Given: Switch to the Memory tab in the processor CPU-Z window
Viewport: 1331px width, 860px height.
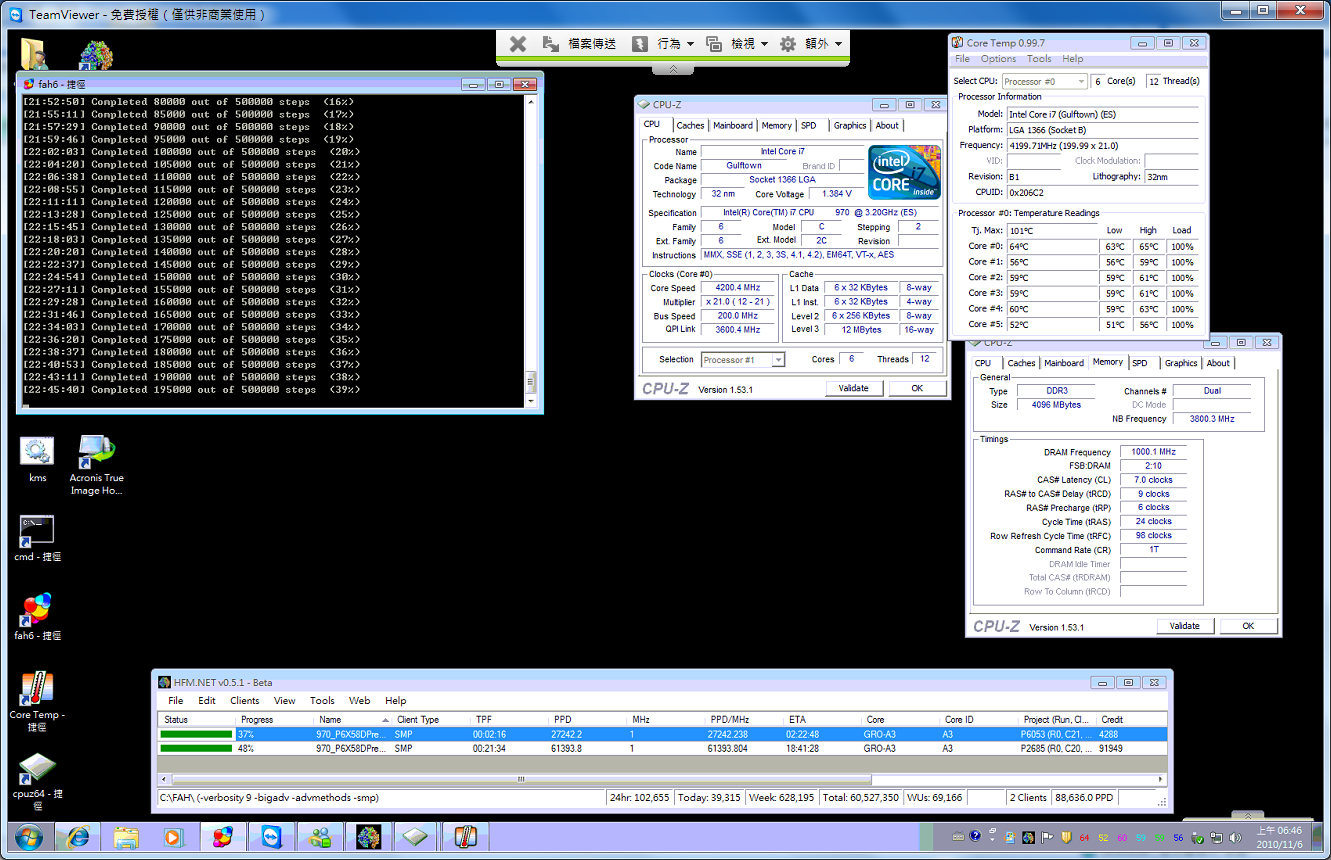Looking at the screenshot, I should 776,125.
